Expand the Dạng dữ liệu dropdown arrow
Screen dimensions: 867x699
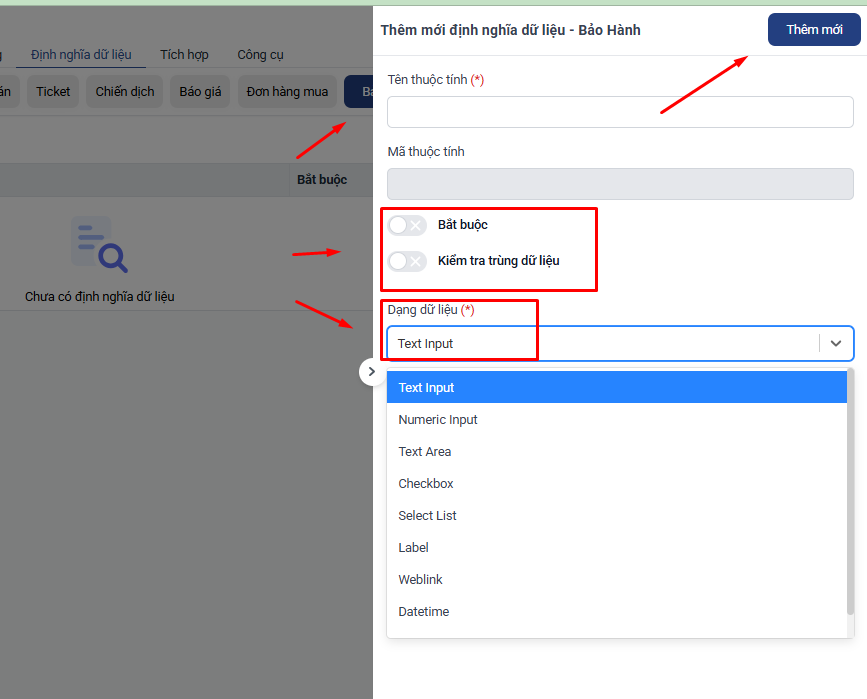(x=836, y=343)
